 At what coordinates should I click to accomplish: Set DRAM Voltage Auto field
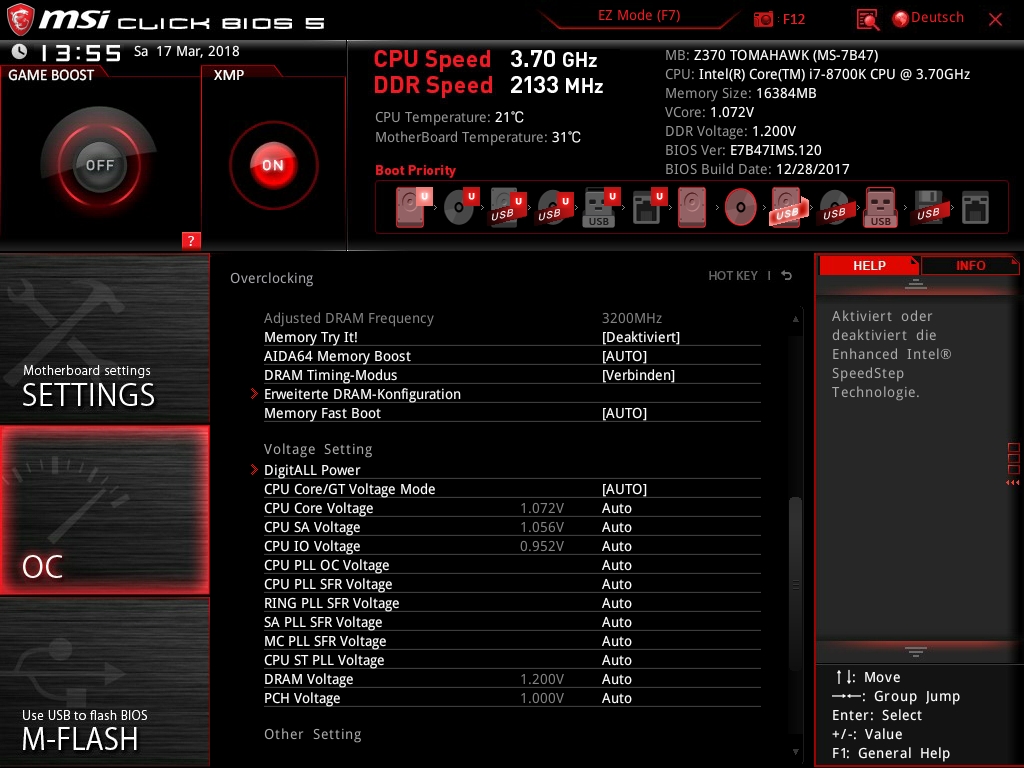[616, 679]
